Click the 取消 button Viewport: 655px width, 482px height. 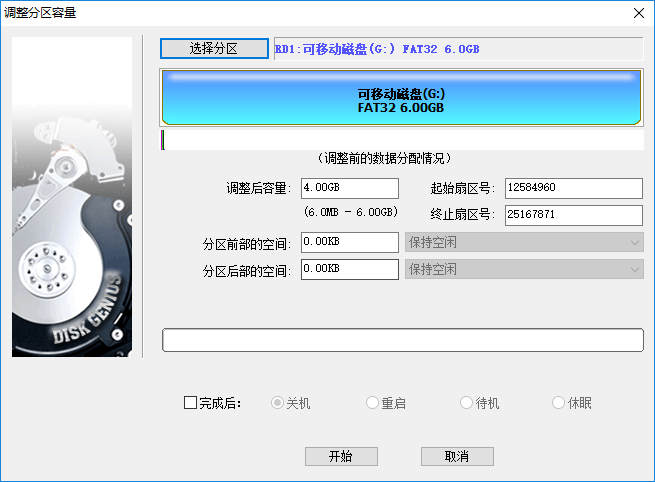[x=457, y=456]
